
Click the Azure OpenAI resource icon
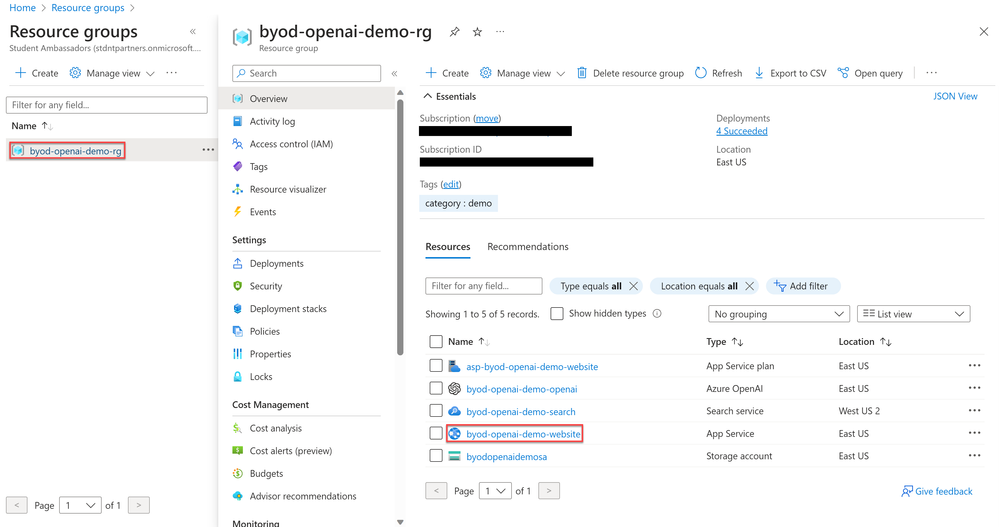[x=454, y=389]
